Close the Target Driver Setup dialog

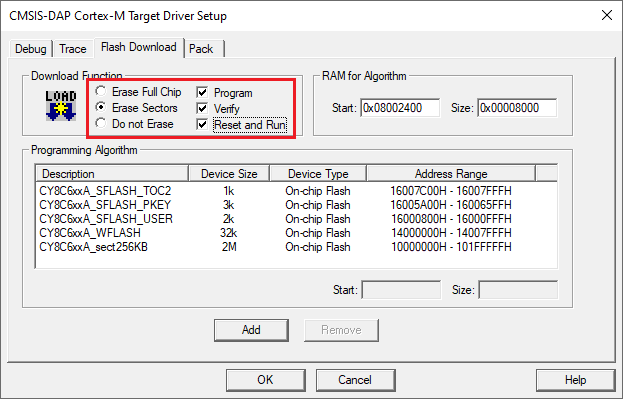coord(607,15)
